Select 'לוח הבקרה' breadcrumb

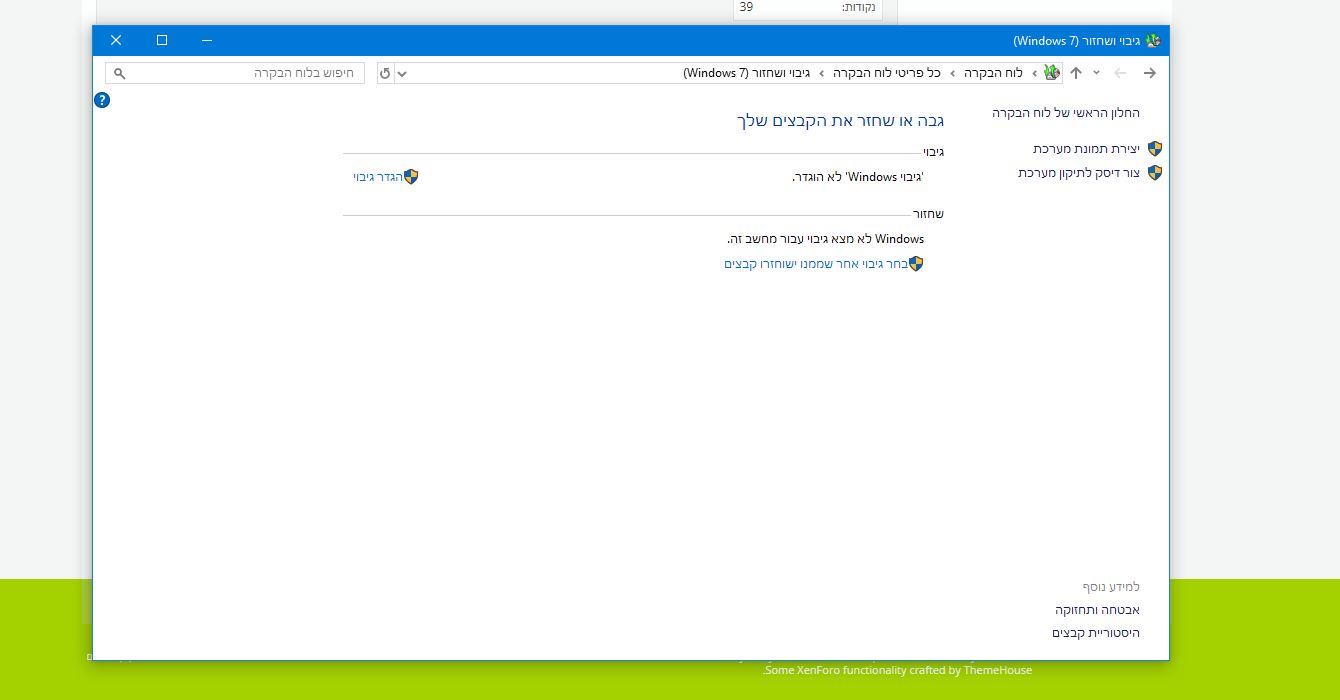click(993, 73)
